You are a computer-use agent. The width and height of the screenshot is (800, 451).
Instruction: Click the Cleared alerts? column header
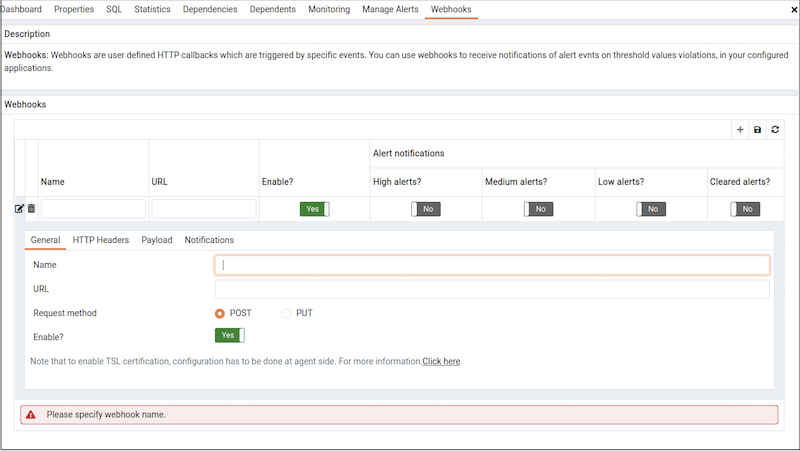click(740, 182)
